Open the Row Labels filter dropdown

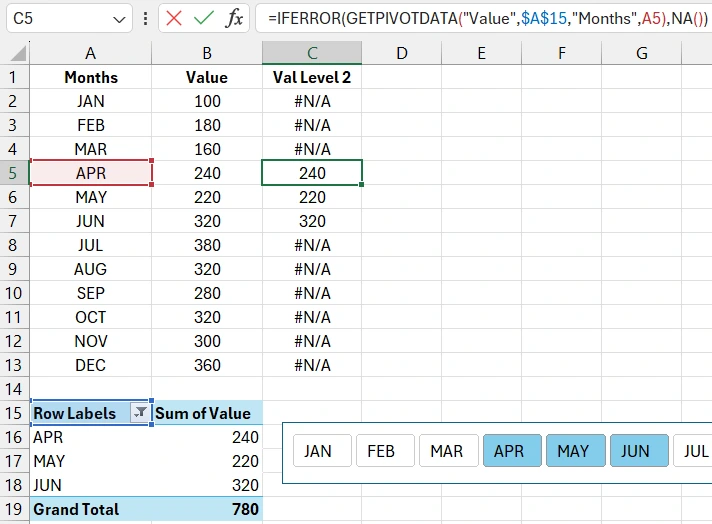click(x=140, y=413)
